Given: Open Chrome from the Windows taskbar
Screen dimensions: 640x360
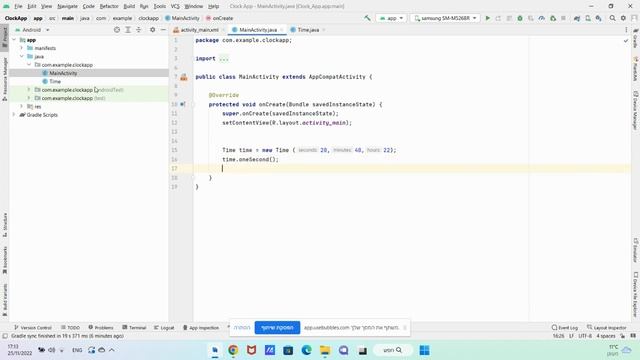Looking at the screenshot, I should click(233, 350).
